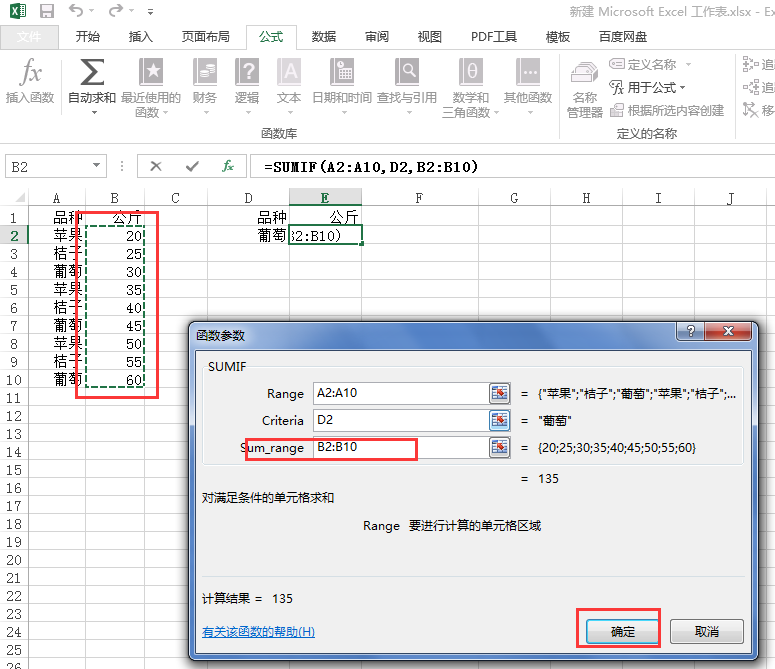Click cell D1 containing 品种
This screenshot has height=669, width=775.
(248, 217)
